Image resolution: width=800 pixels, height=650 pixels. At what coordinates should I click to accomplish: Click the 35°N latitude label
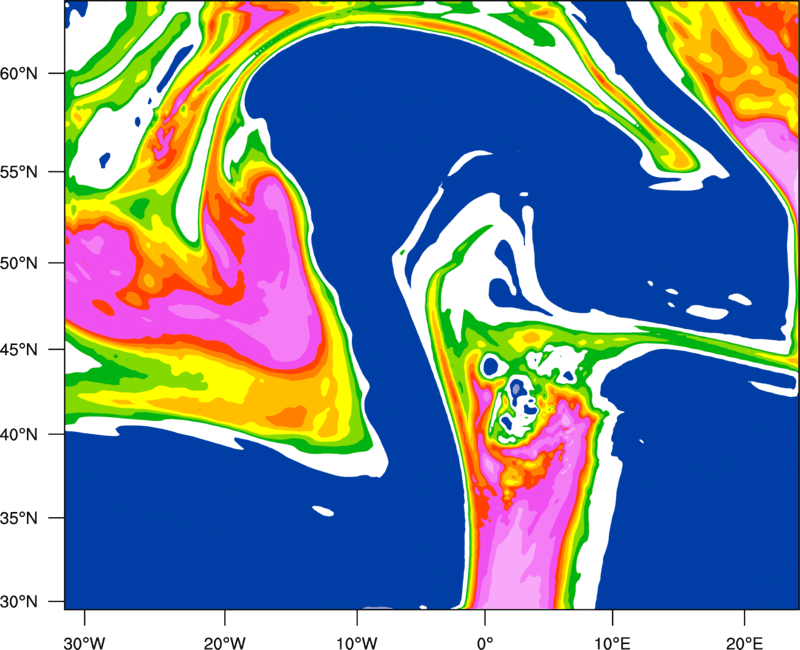19,518
